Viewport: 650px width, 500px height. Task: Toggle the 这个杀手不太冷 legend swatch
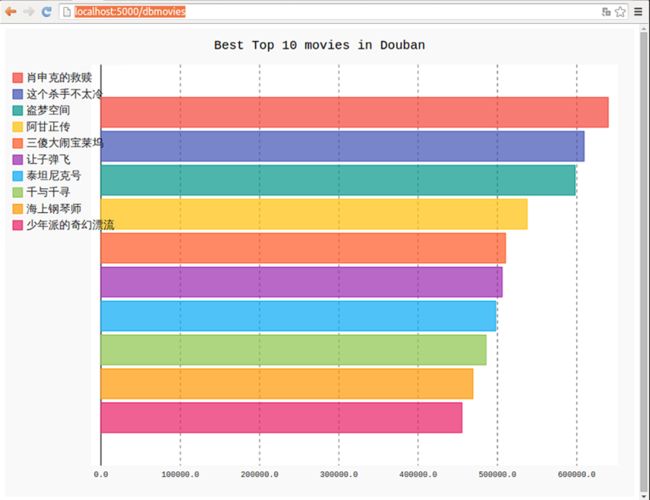17,94
